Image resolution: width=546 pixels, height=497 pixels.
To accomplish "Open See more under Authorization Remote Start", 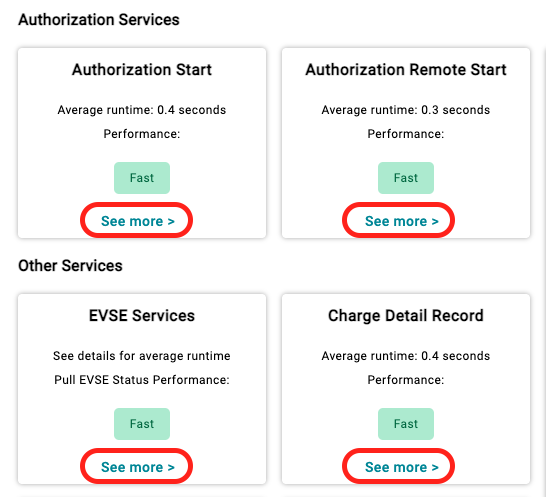I will coord(402,221).
